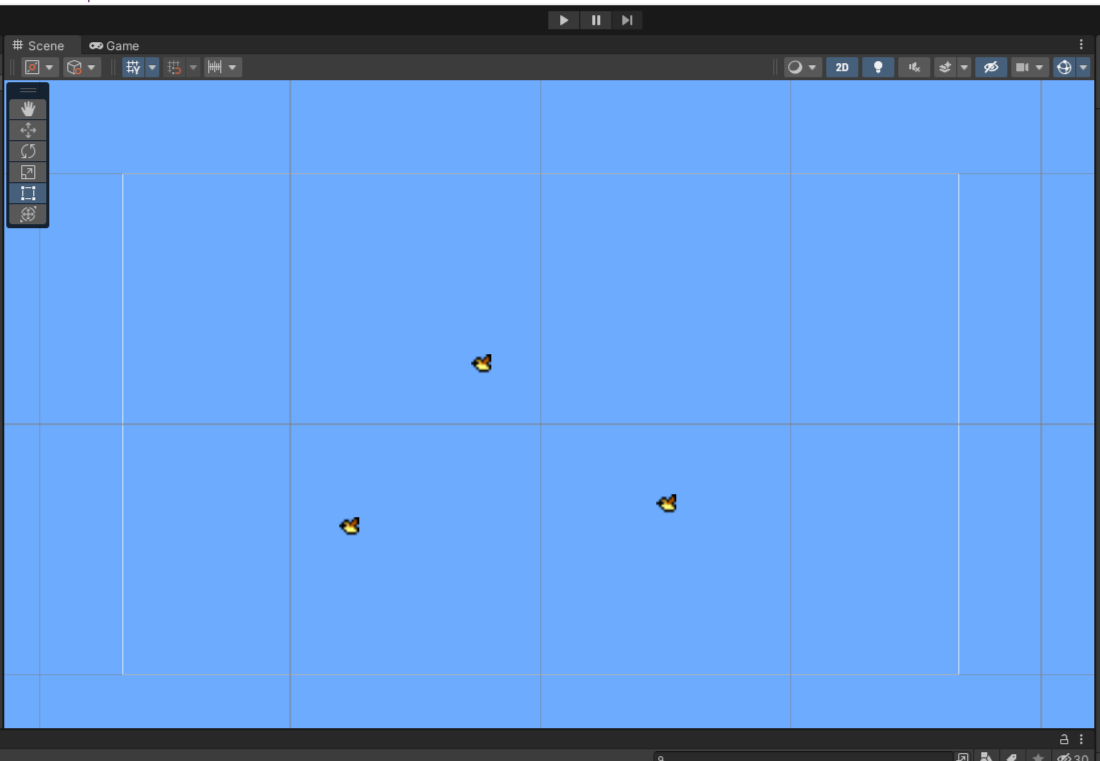Click the favorites star icon
1100x761 pixels.
click(1038, 757)
